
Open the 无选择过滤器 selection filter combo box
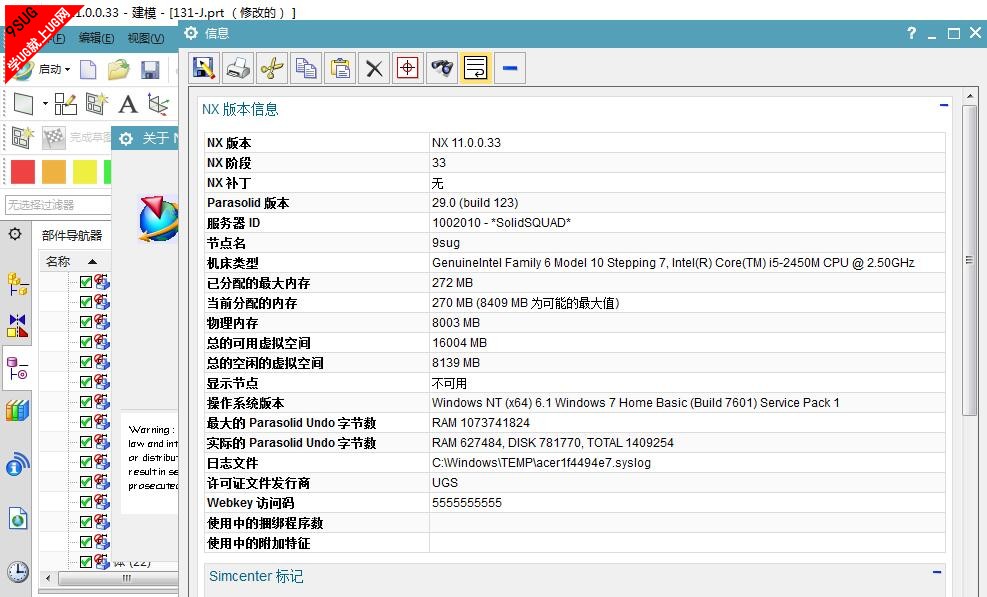click(58, 205)
